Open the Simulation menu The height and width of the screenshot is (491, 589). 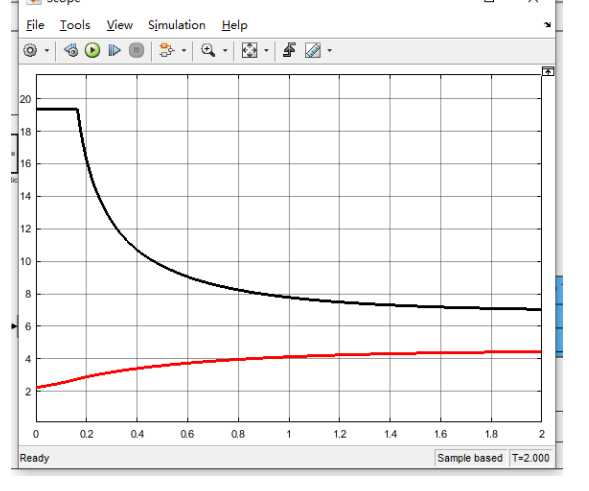click(x=177, y=25)
